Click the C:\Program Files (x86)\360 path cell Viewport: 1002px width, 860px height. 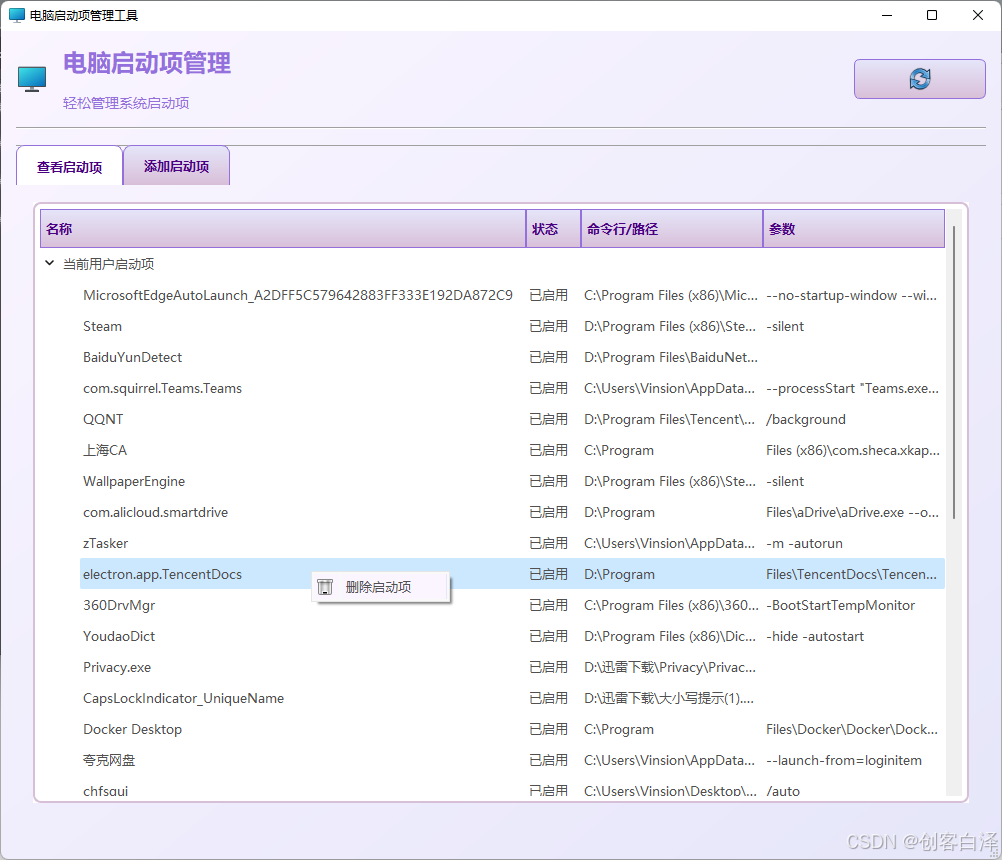point(672,605)
